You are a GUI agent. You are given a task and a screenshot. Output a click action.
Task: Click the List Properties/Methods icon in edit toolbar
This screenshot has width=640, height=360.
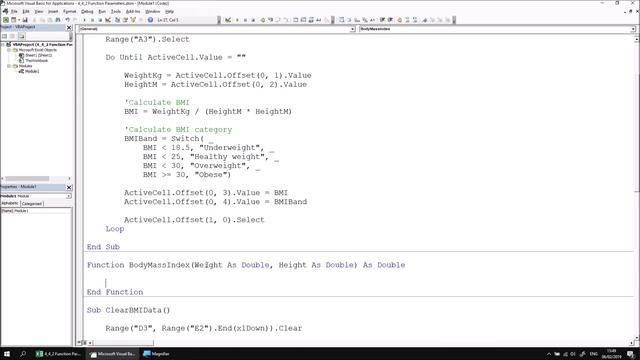pyautogui.click(x=342, y=20)
